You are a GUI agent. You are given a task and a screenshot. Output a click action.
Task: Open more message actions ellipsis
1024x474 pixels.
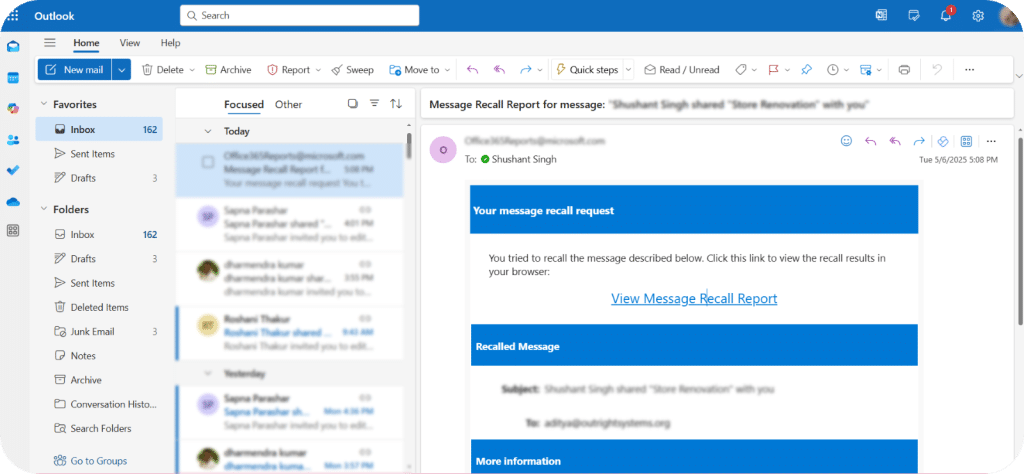[x=991, y=141]
